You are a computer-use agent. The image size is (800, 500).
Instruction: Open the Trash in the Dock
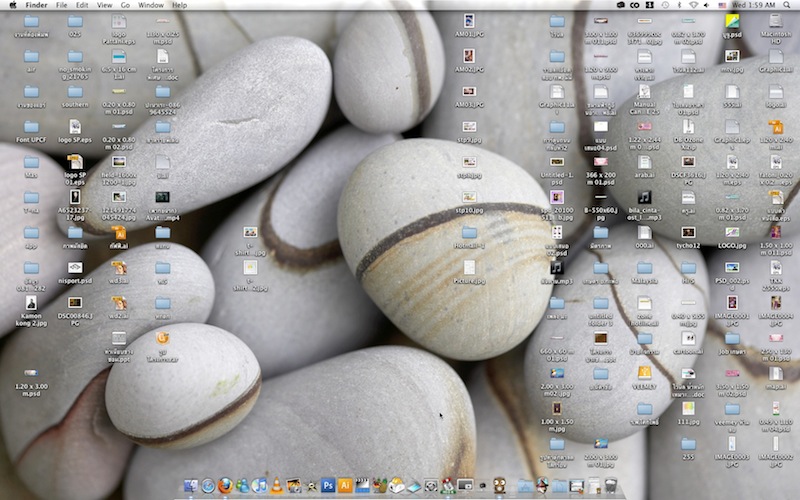(x=609, y=486)
